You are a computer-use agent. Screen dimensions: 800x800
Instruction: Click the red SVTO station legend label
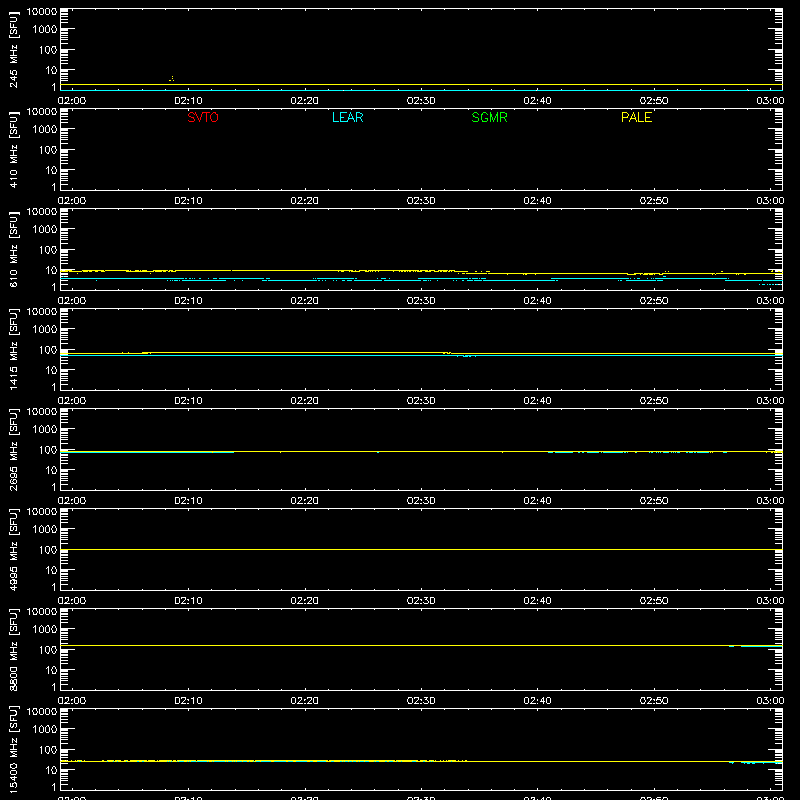click(203, 117)
